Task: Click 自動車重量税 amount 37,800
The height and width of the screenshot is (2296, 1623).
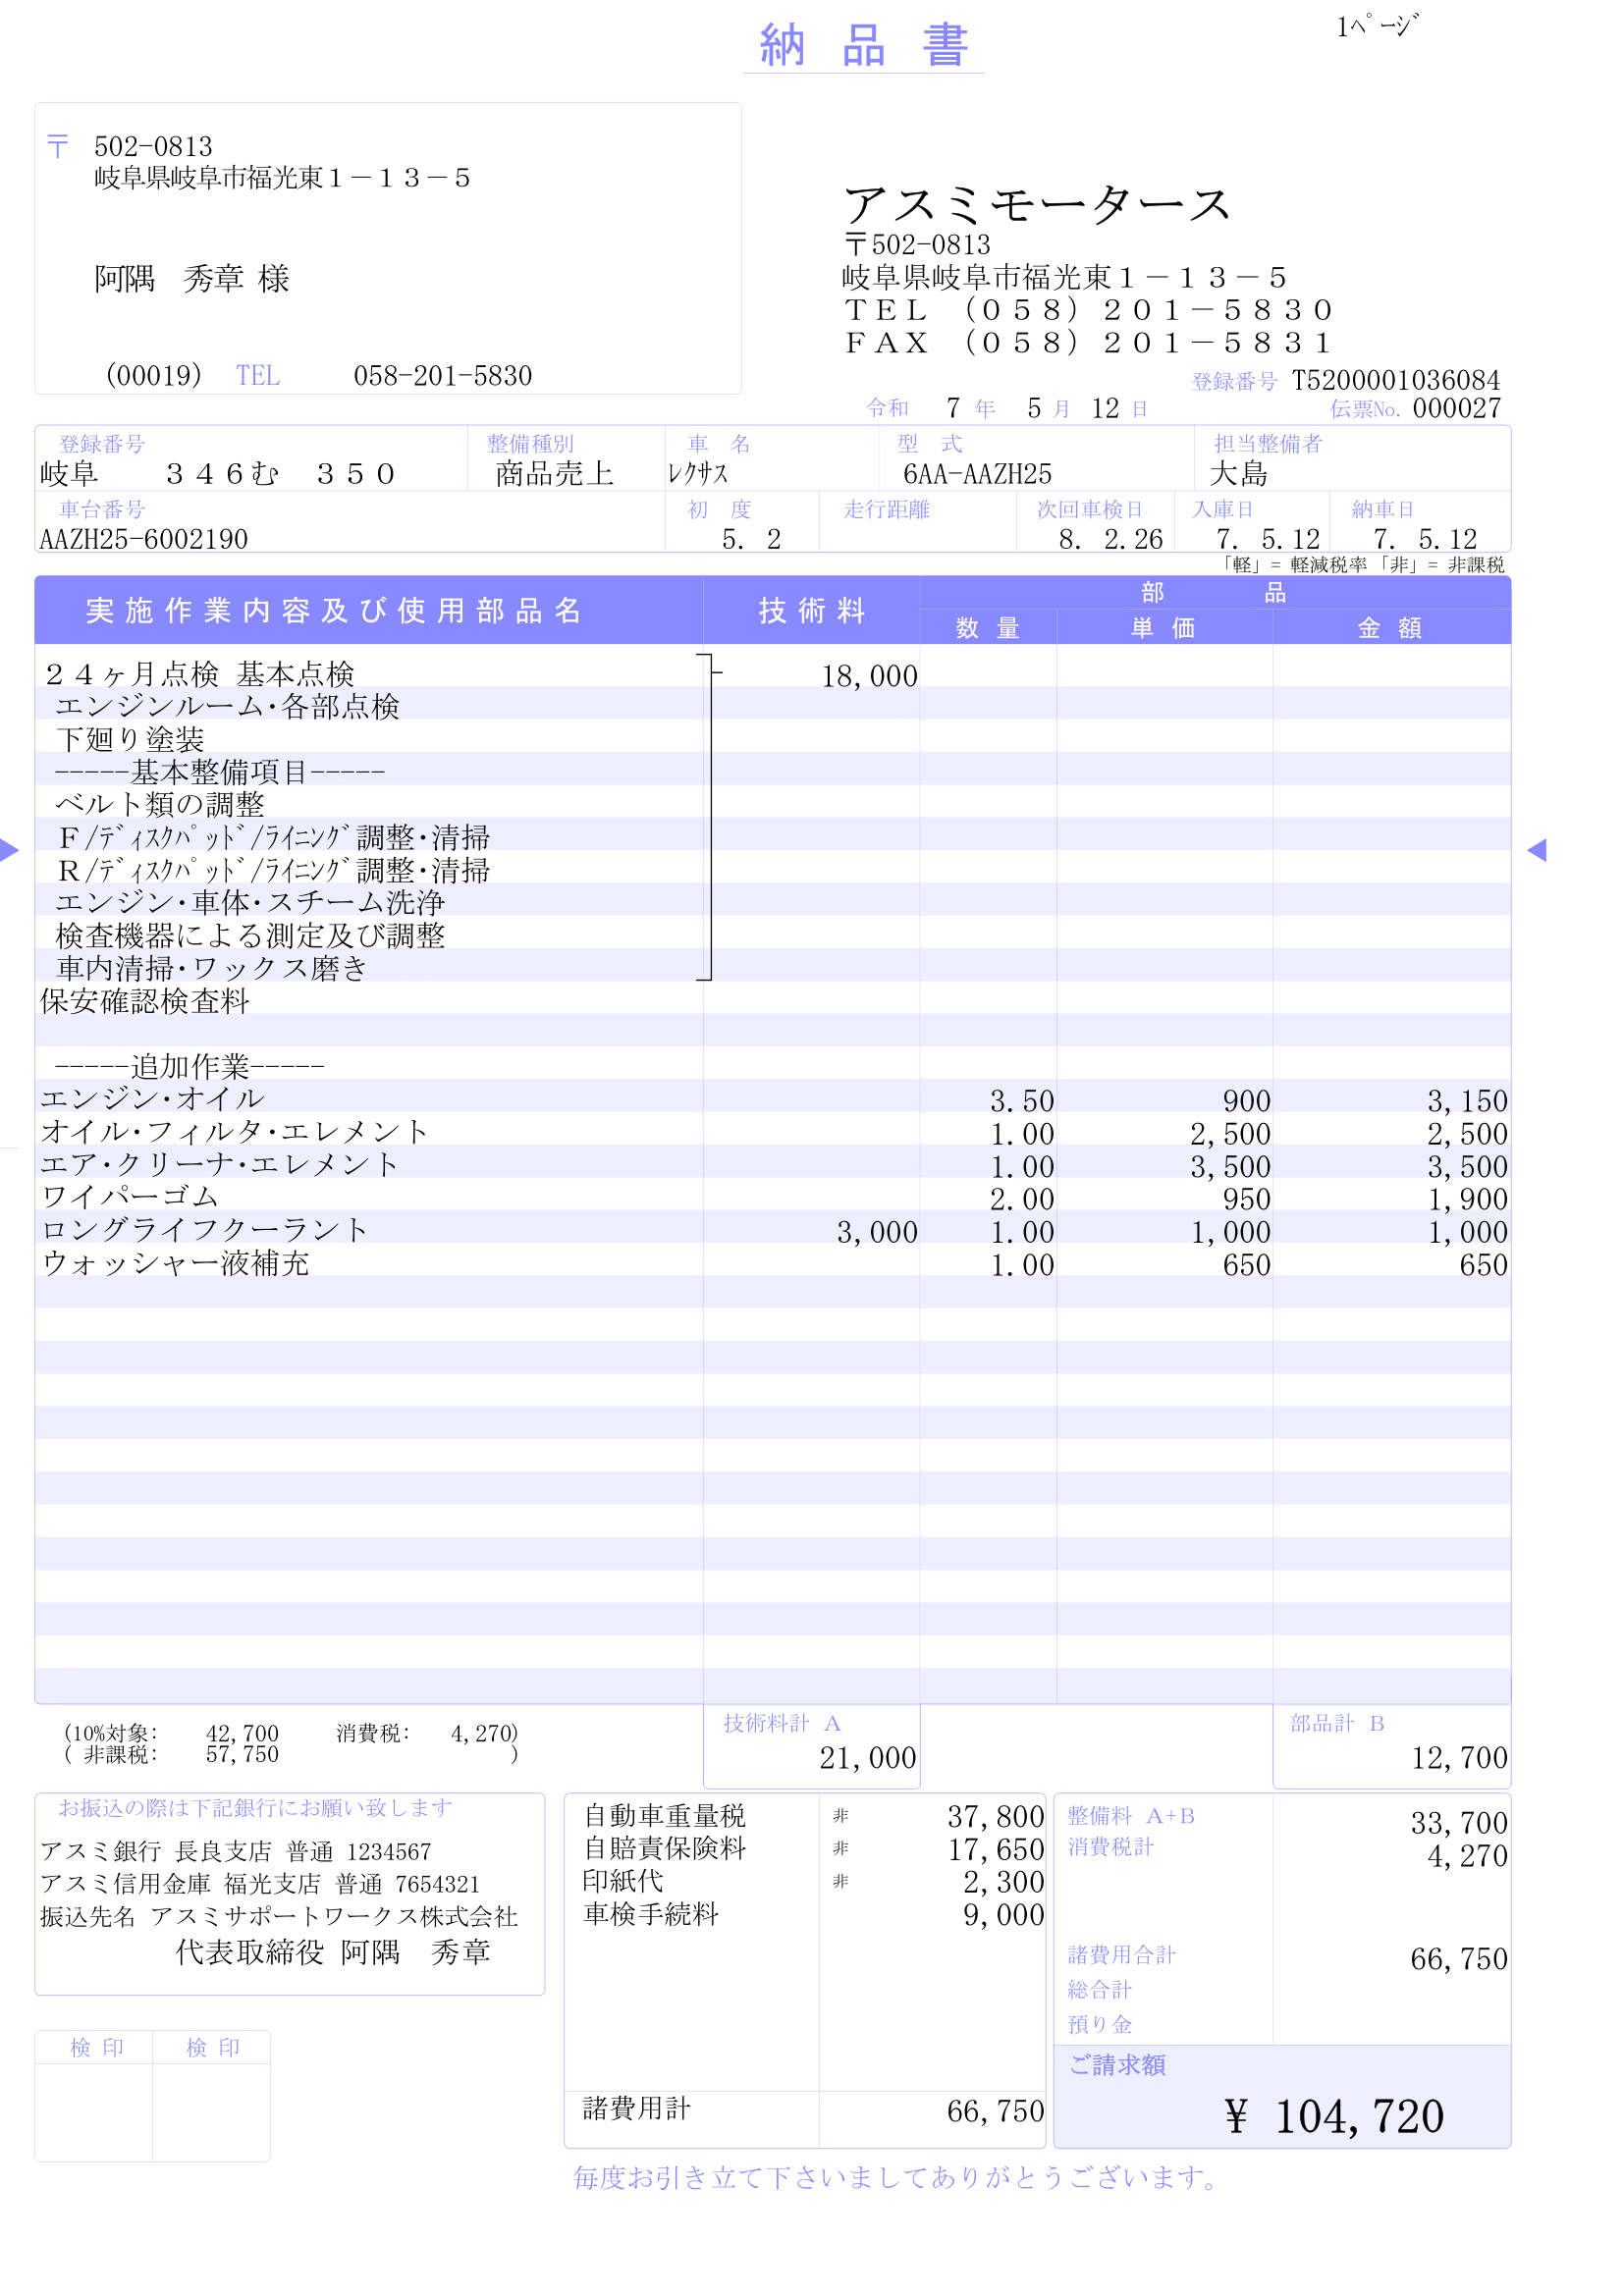Action: [995, 1817]
